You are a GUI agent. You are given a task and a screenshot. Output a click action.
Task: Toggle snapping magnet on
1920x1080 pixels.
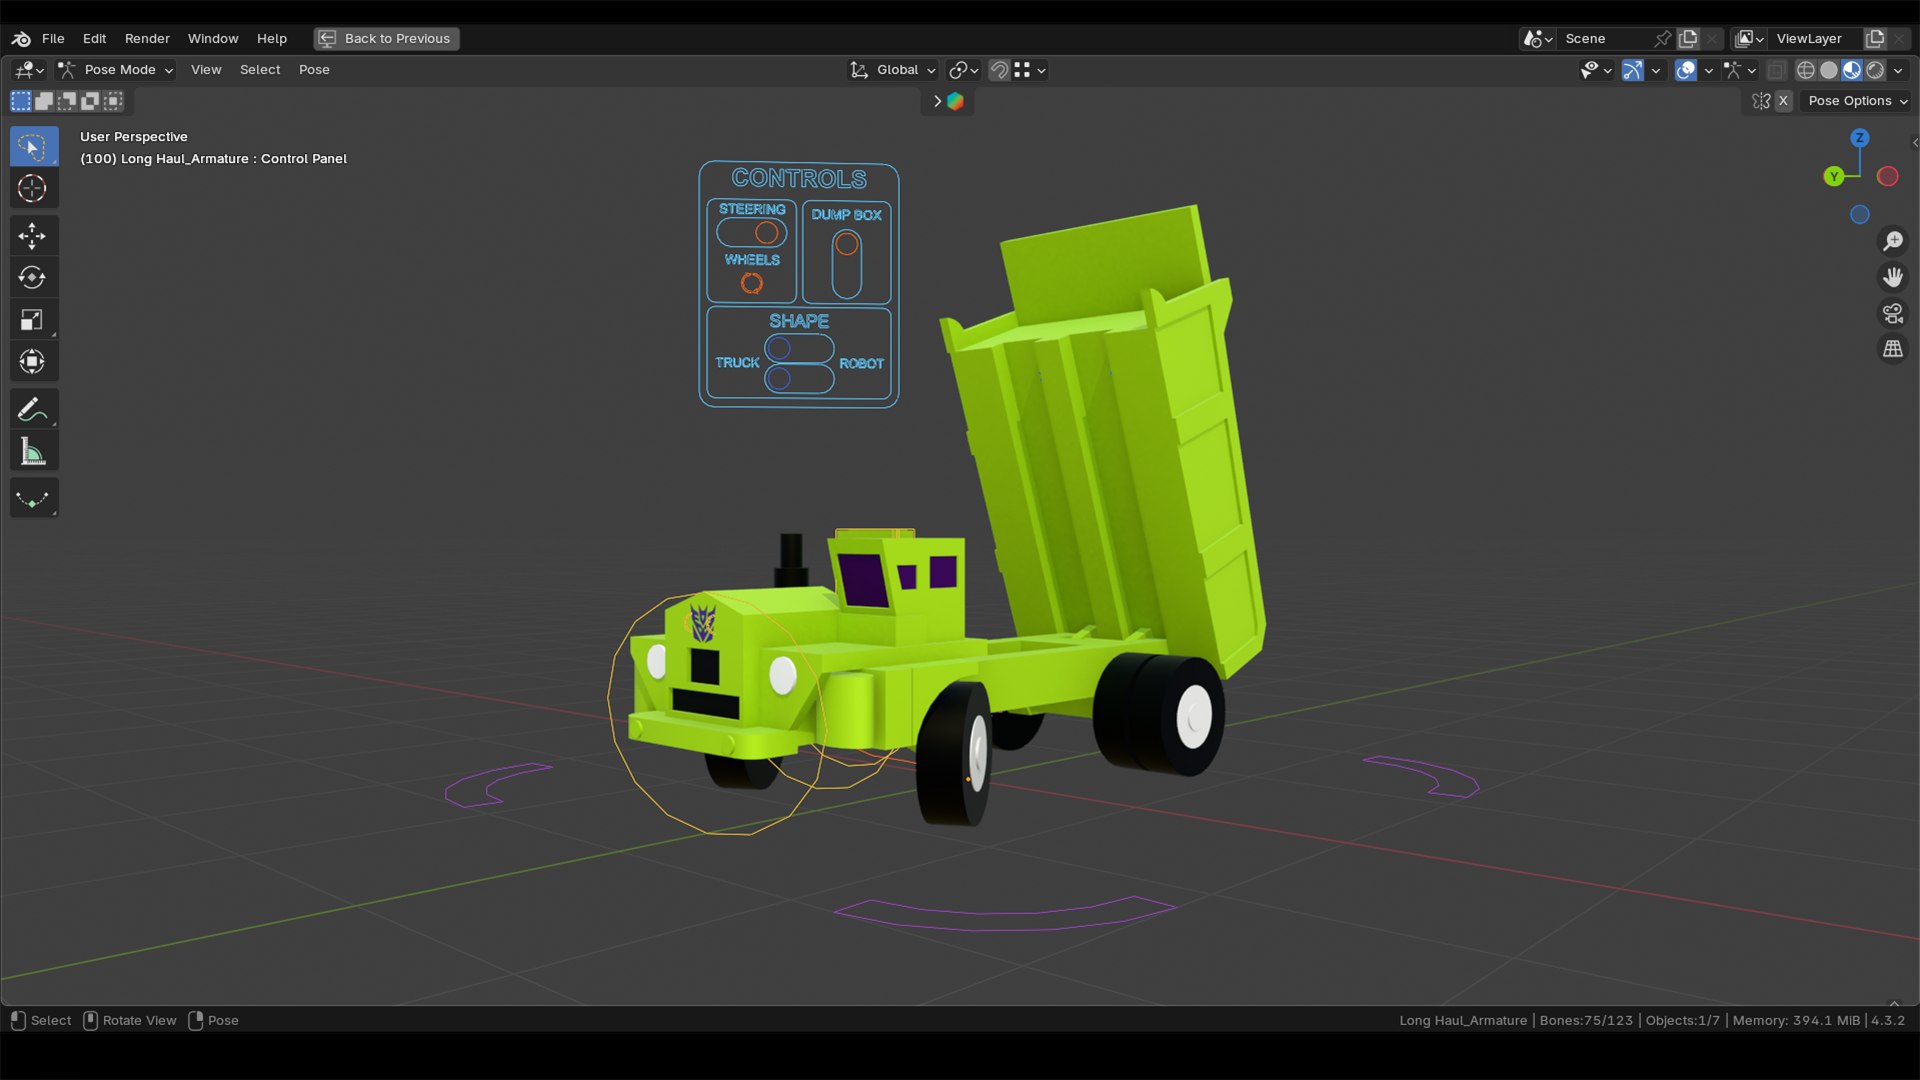(x=999, y=70)
